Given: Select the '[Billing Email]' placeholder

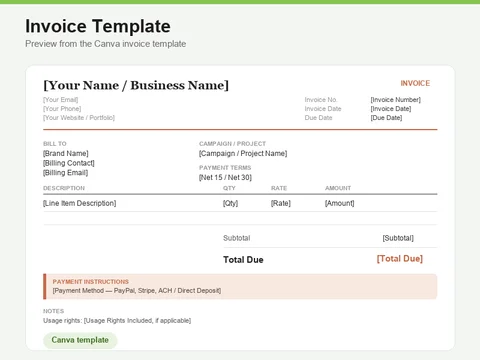Looking at the screenshot, I should [x=65, y=173].
